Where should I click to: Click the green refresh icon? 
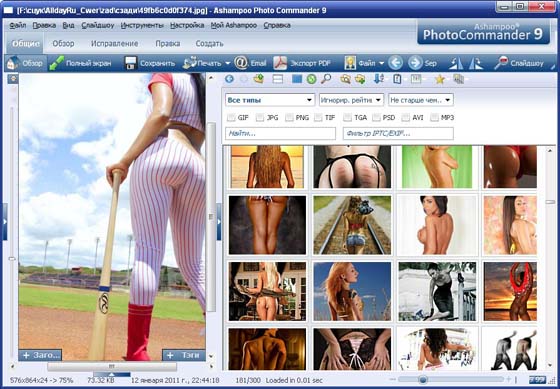[311, 79]
